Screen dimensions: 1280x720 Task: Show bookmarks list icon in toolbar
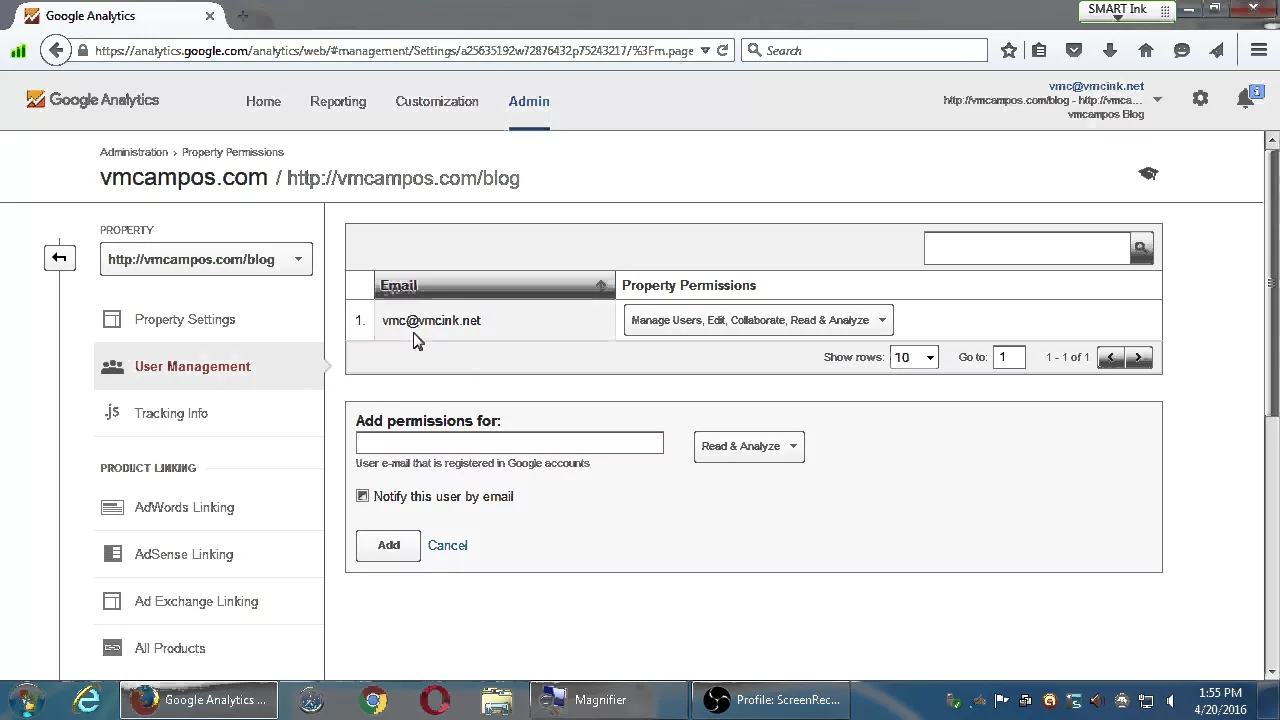click(1039, 50)
